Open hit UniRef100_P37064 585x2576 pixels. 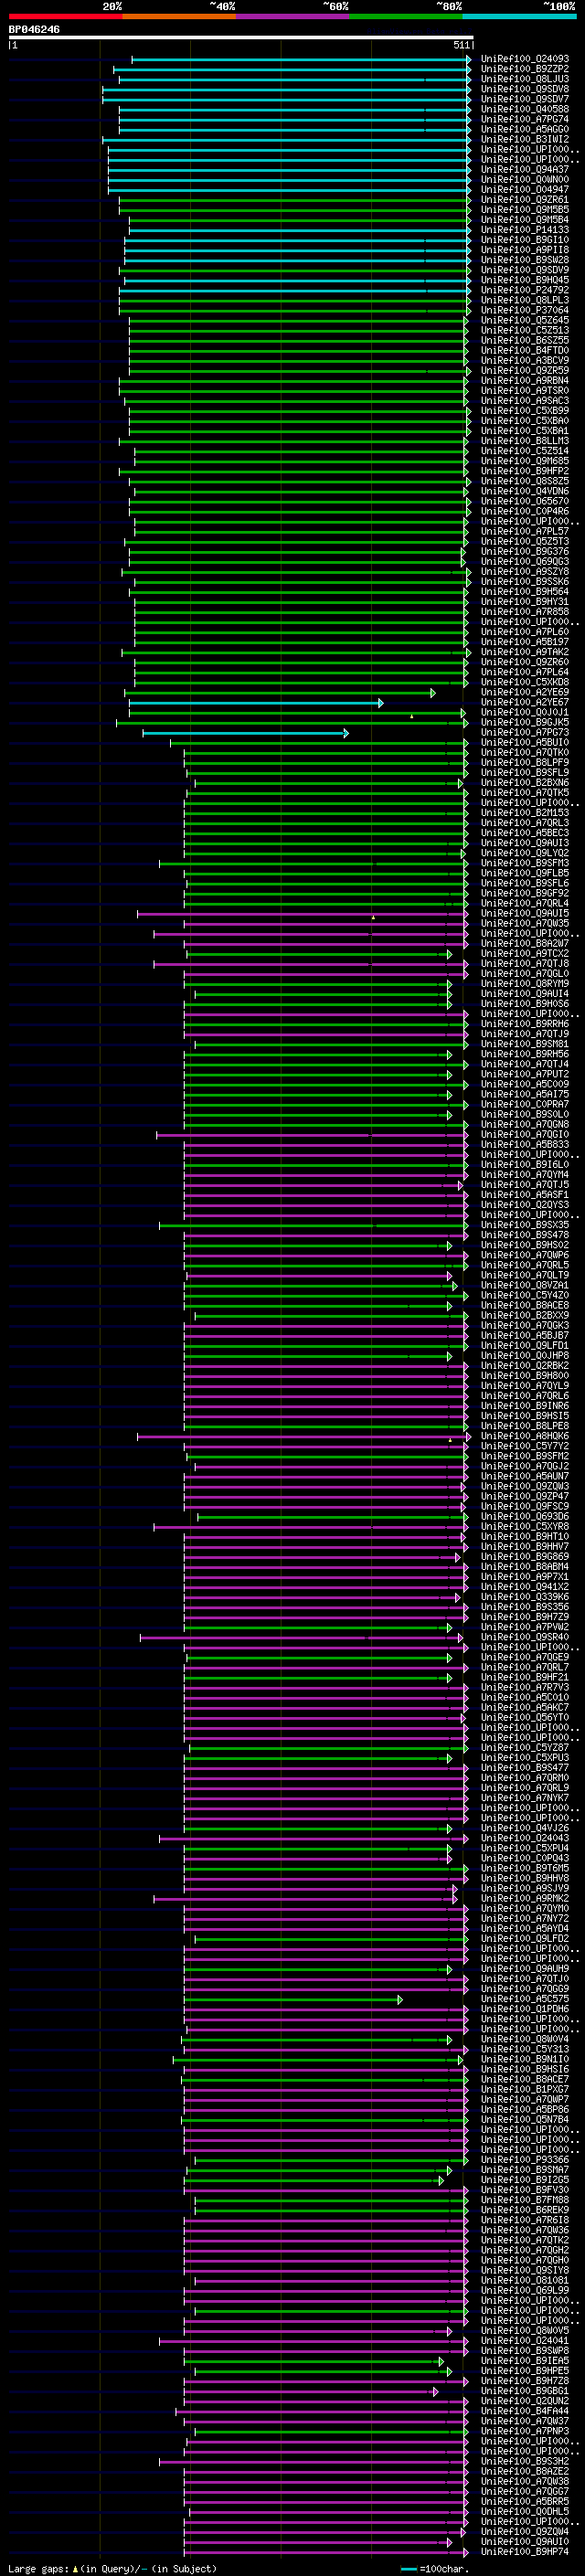[525, 310]
